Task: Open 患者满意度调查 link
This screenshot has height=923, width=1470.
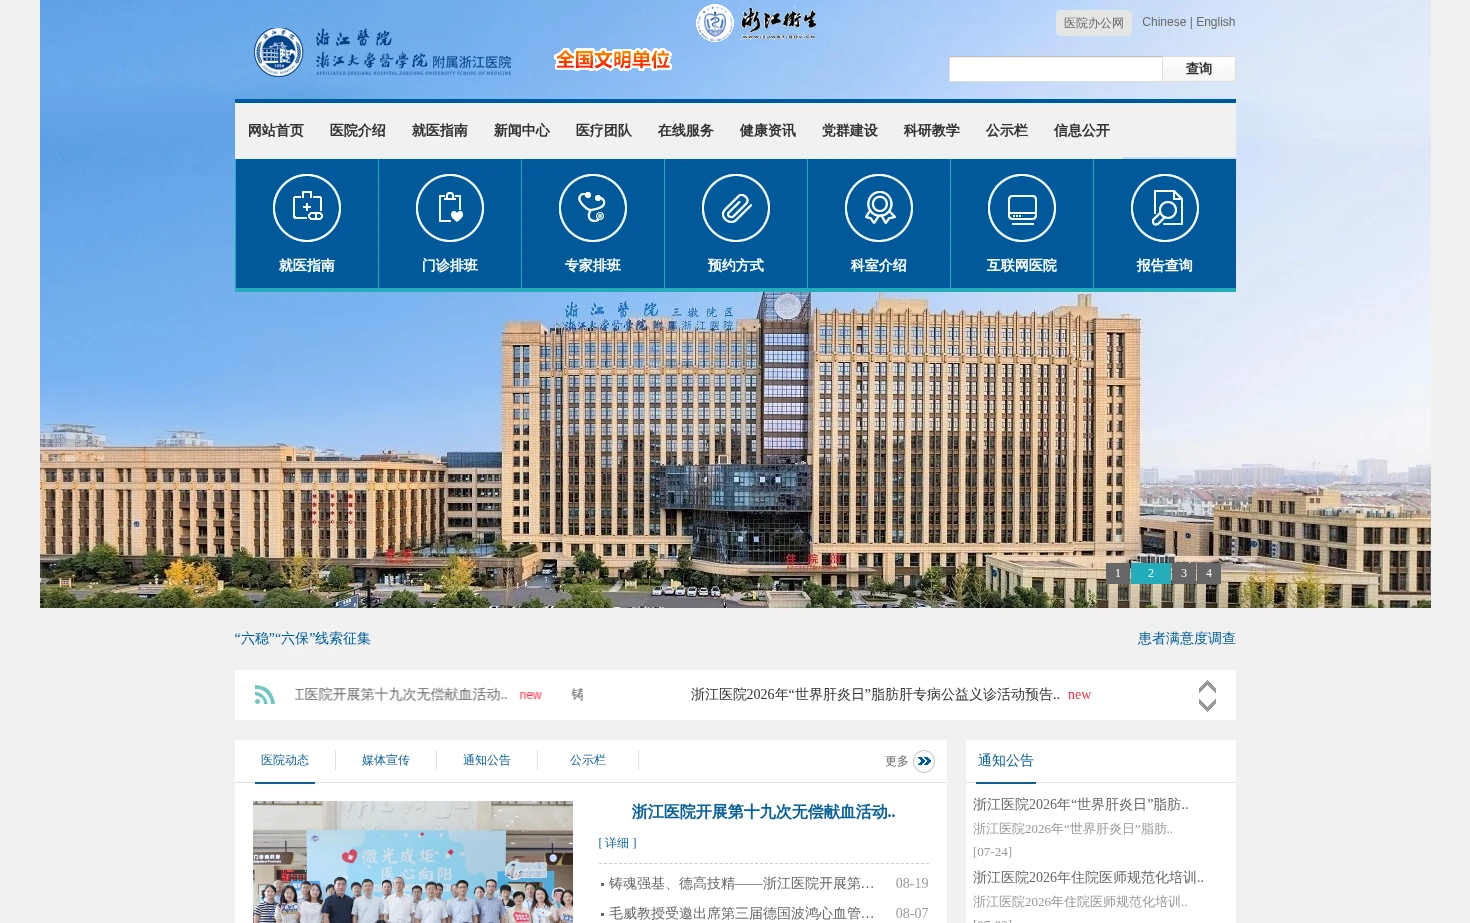Action: click(1187, 638)
